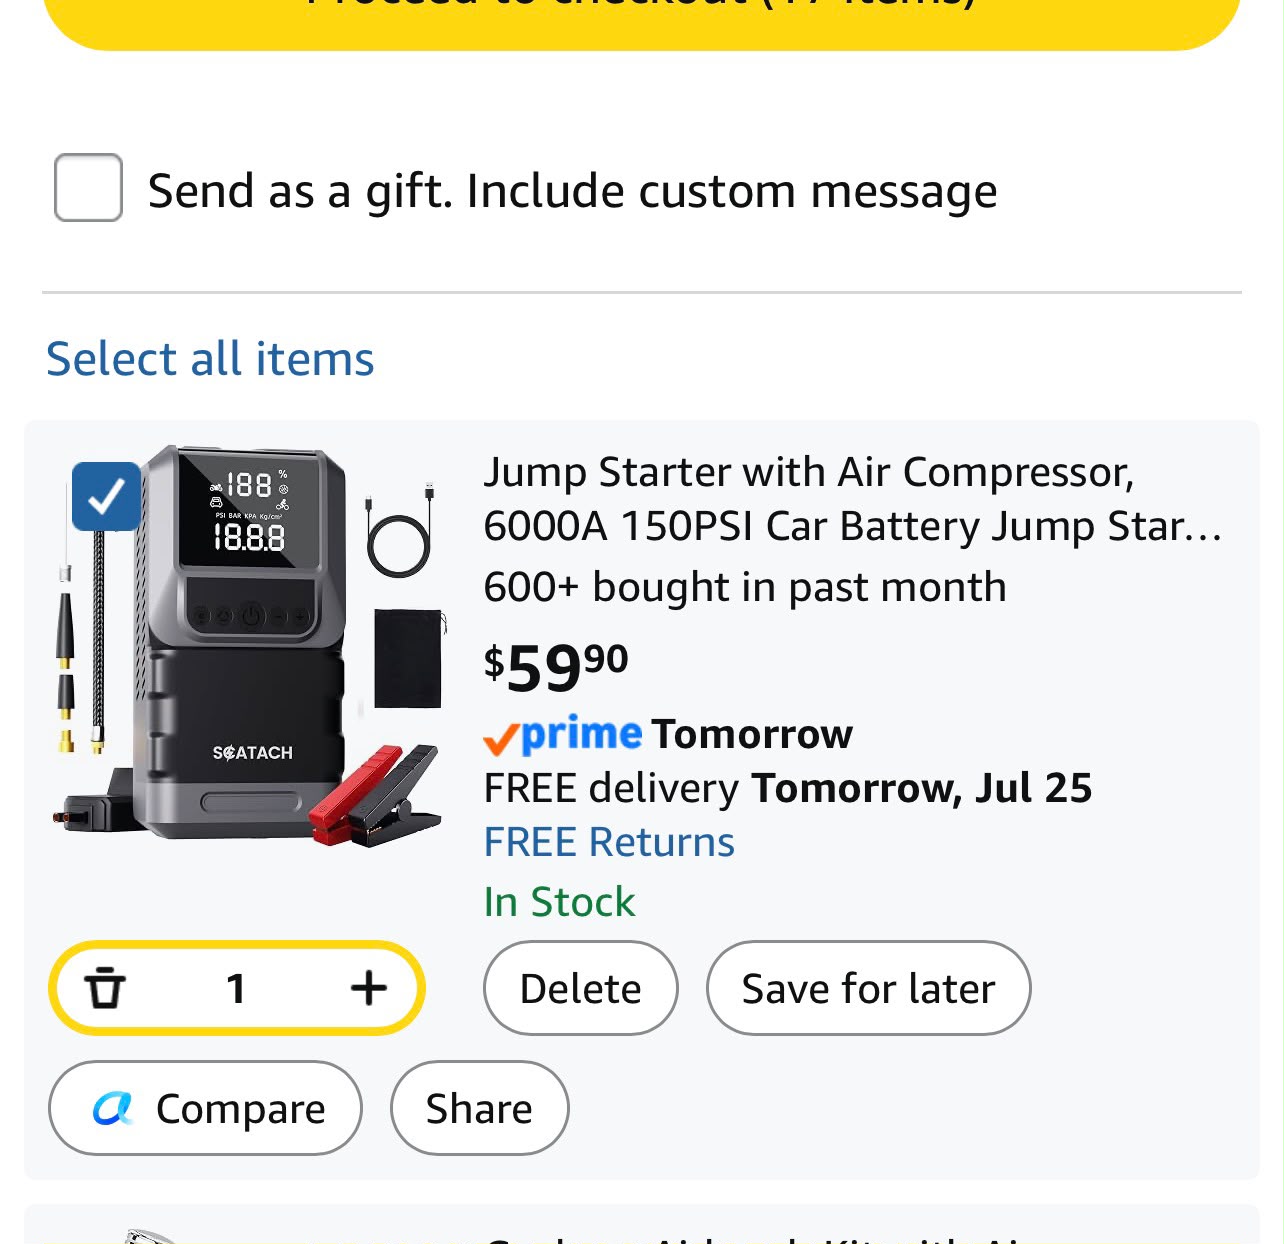Tap the trash icon in quantity stepper
Viewport: 1284px width, 1244px height.
click(x=104, y=988)
